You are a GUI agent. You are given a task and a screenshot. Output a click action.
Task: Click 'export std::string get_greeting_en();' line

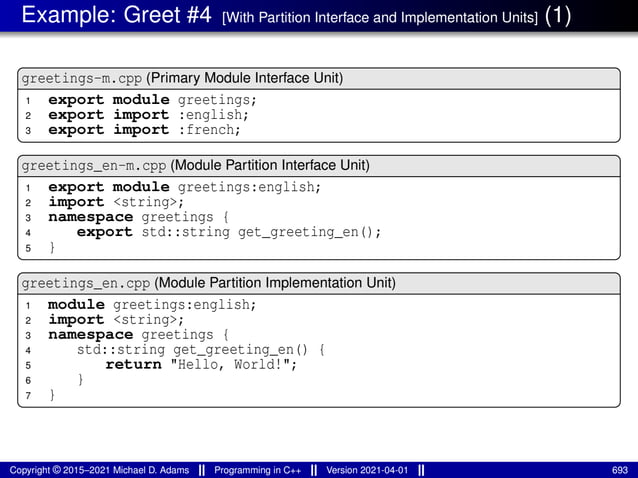[x=229, y=232]
